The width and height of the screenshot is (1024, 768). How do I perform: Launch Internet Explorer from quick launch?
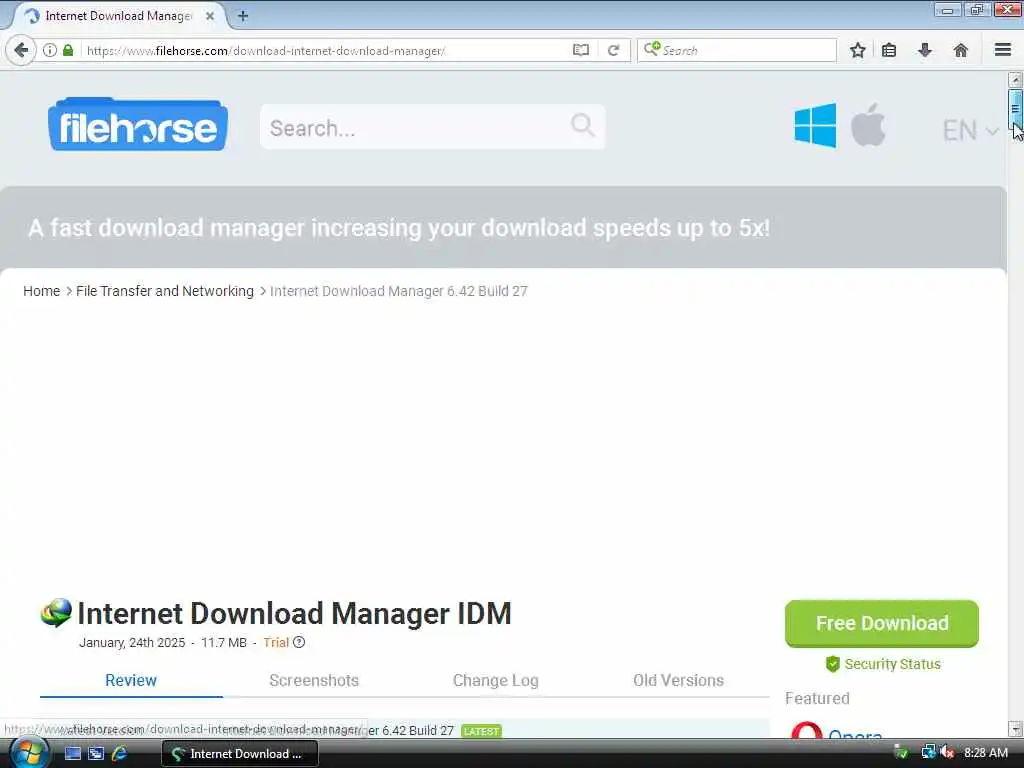pyautogui.click(x=120, y=754)
